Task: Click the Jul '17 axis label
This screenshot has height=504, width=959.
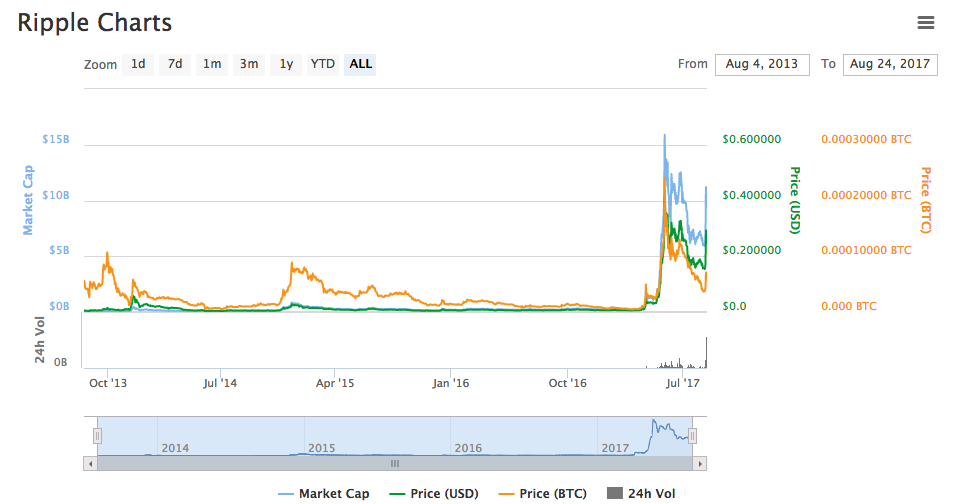Action: 683,384
